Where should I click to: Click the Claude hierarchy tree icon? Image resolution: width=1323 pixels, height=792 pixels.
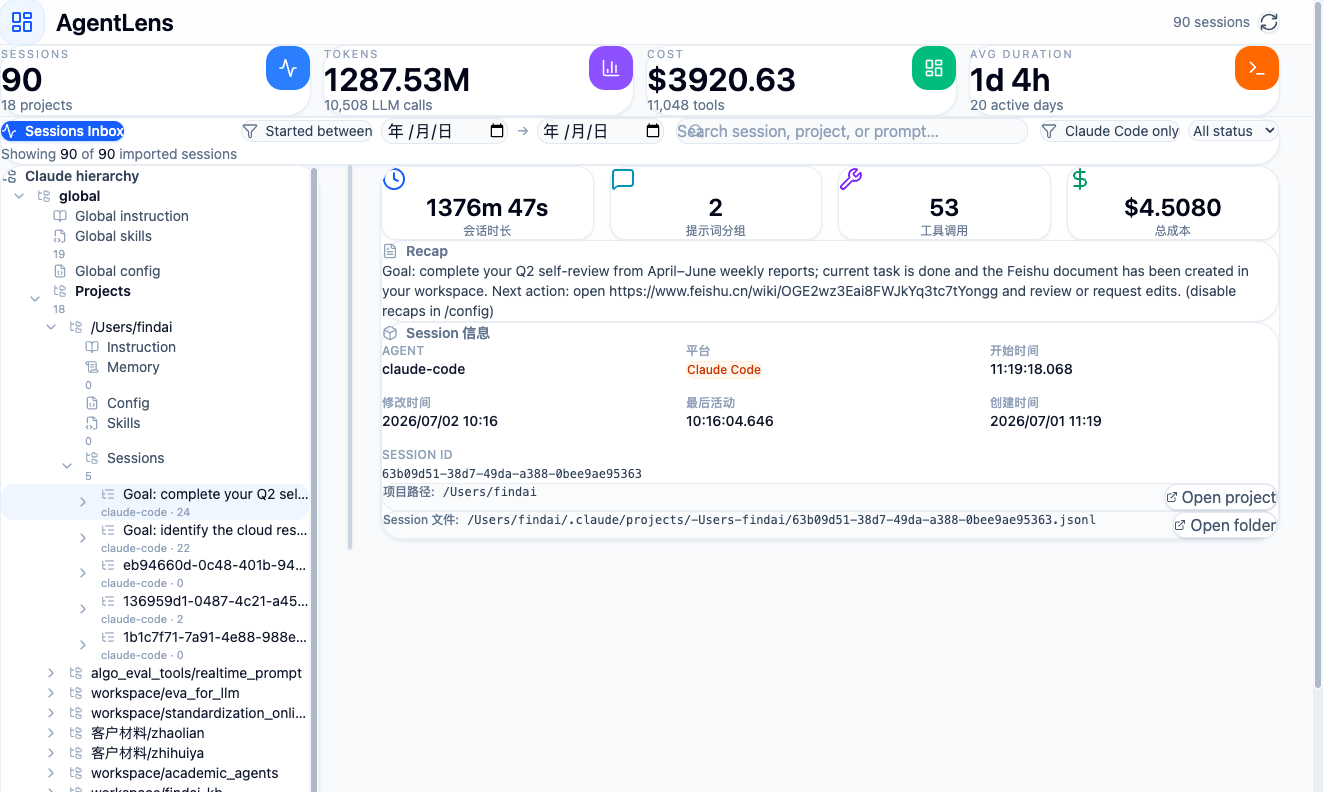coord(10,176)
